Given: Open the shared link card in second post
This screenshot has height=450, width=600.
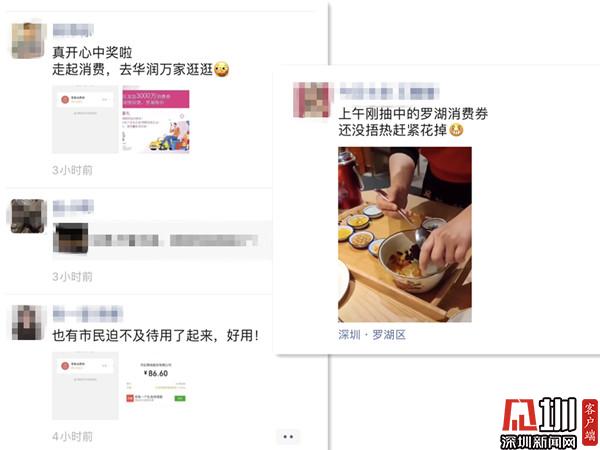Looking at the screenshot, I should (x=162, y=241).
